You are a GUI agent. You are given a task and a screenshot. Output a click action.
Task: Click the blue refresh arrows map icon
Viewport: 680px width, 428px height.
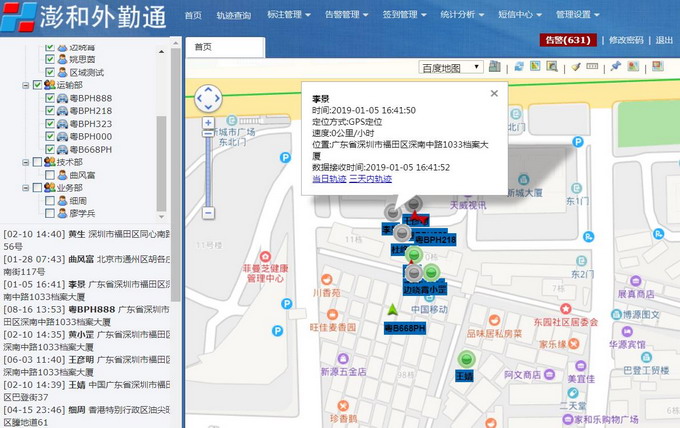tap(519, 66)
